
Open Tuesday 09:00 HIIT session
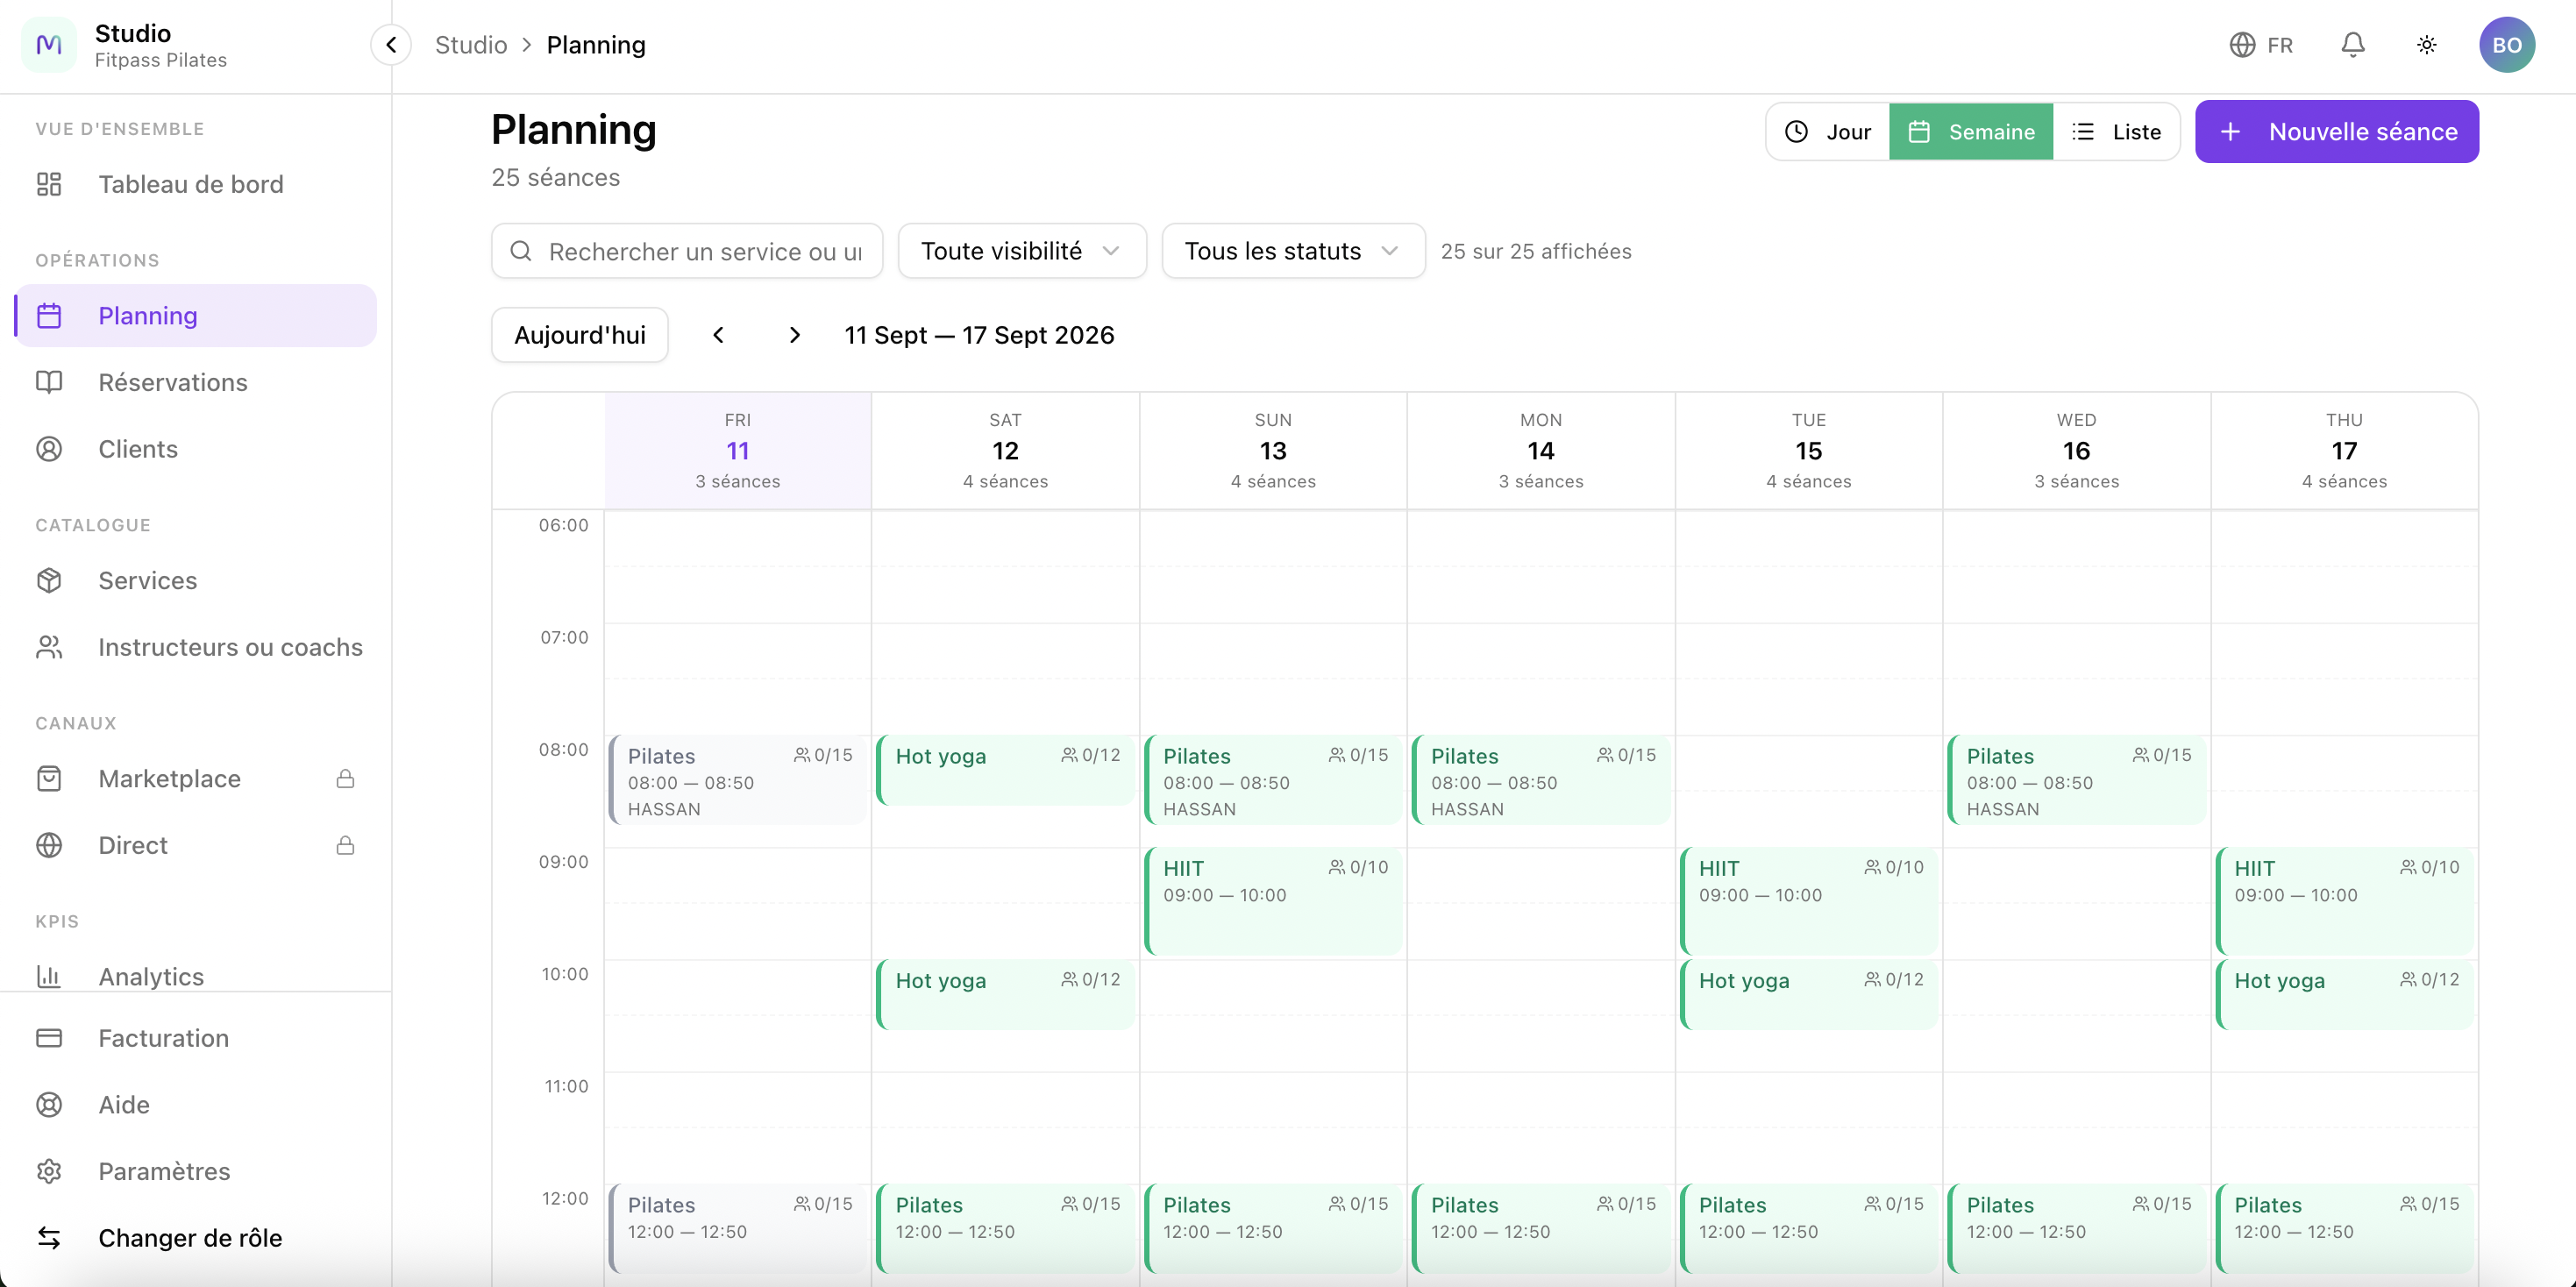pos(1809,901)
